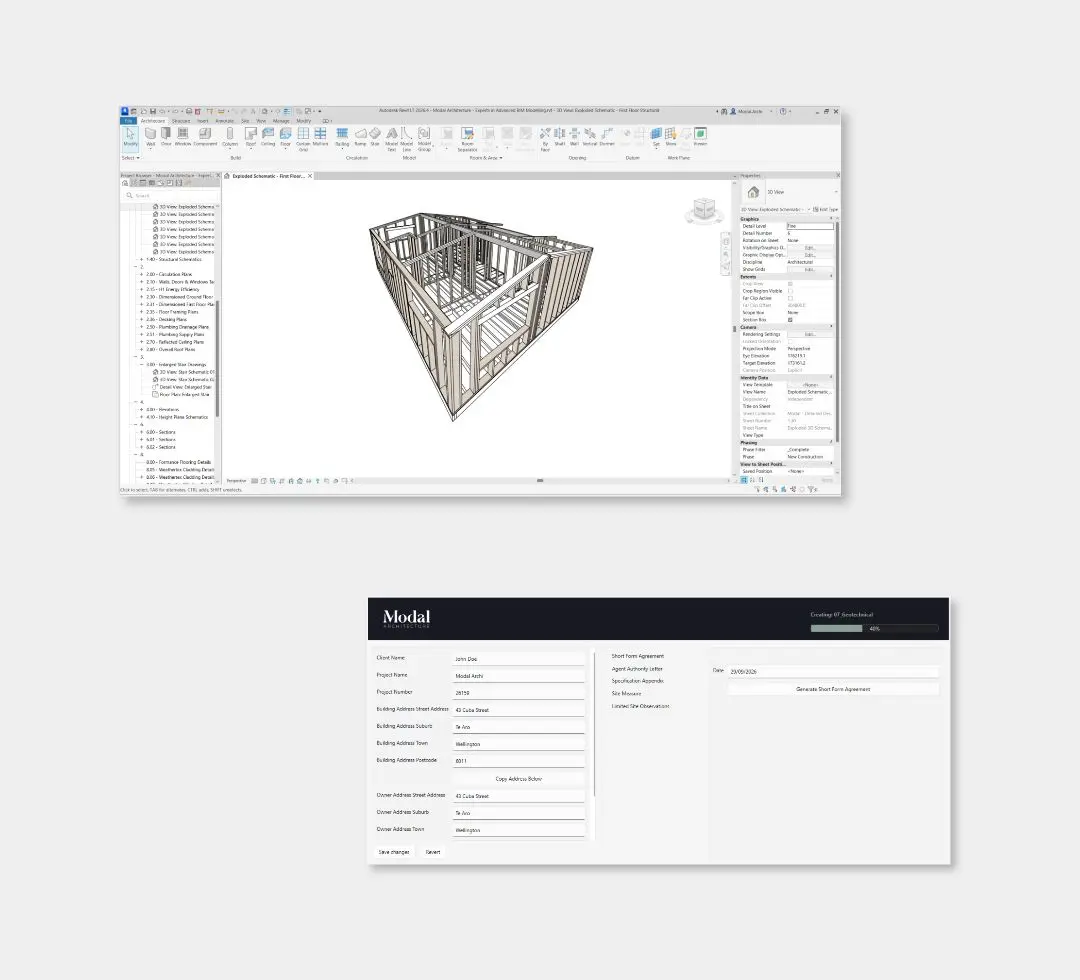1080x980 pixels.
Task: Click the Client Name input field
Action: 519,659
